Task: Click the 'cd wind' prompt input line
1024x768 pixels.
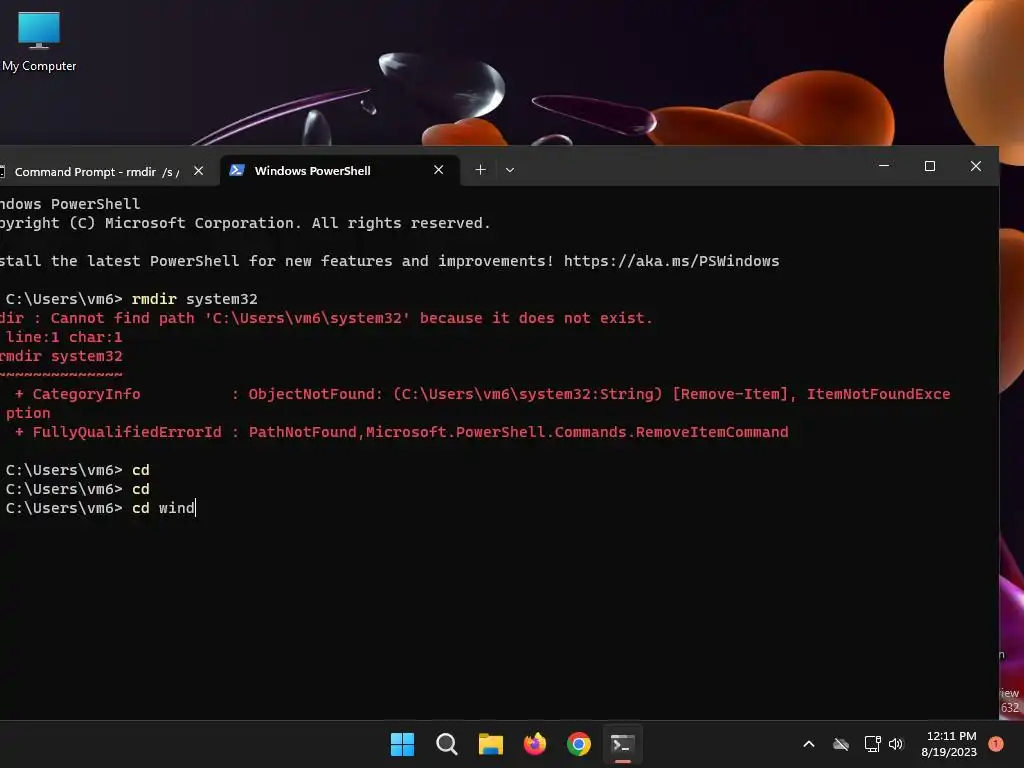Action: pyautogui.click(x=100, y=508)
